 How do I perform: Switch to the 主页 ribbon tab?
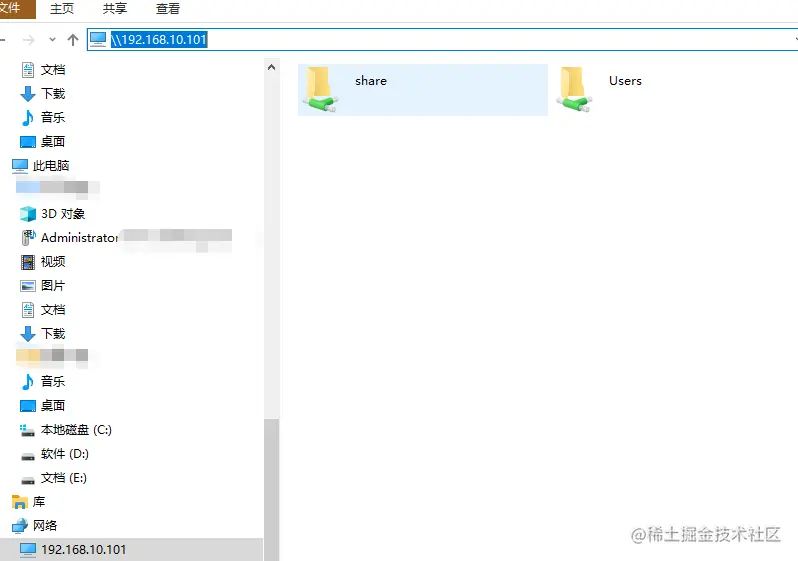pyautogui.click(x=62, y=9)
